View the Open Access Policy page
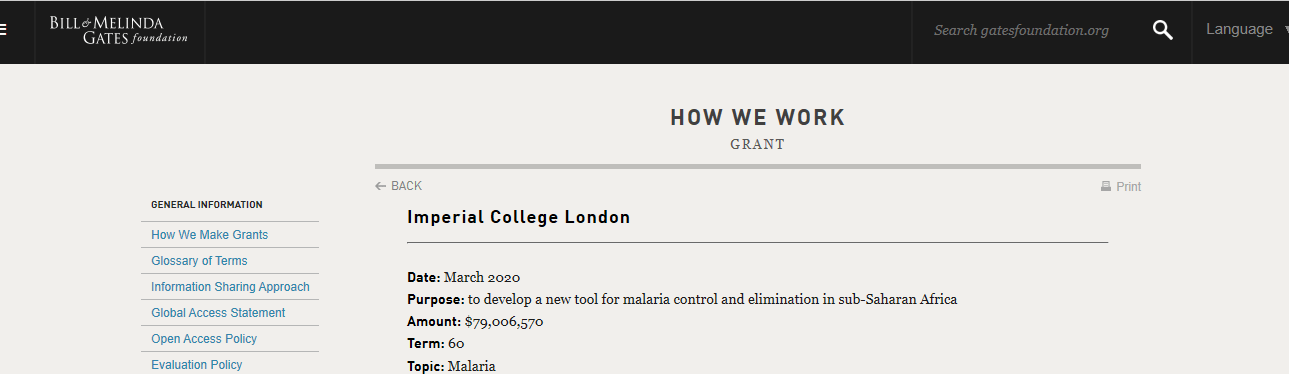The image size is (1289, 374). [x=204, y=339]
